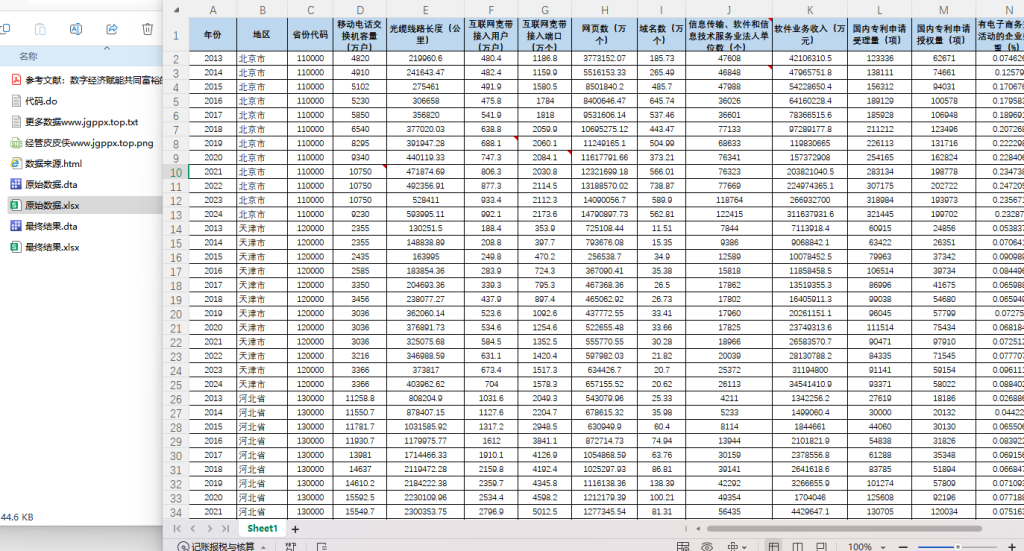Switch to normal view icon in status bar
The image size is (1024, 551).
[x=774, y=546]
